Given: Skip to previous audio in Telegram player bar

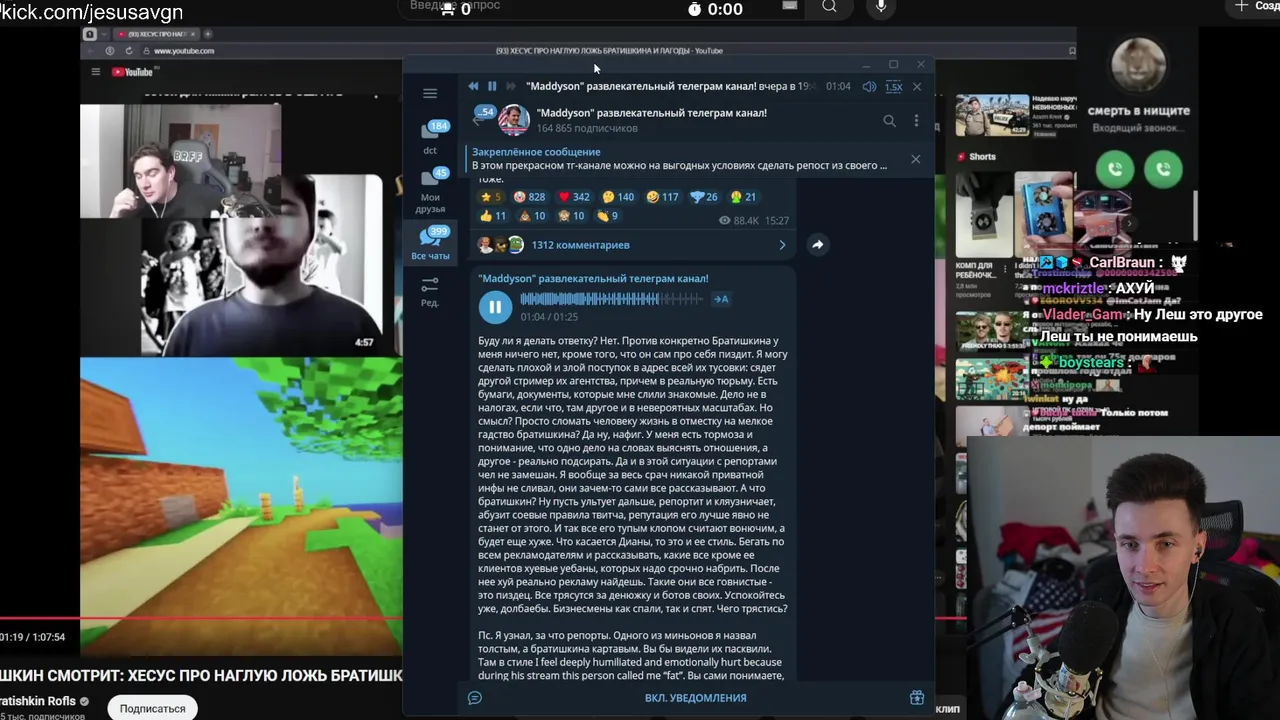Looking at the screenshot, I should [473, 86].
